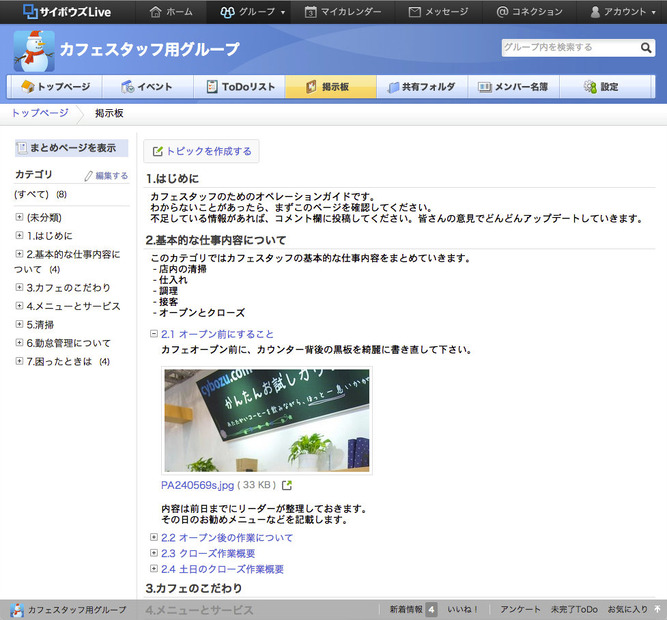Collapse the 2.1 オープン前にすること topic

click(154, 334)
